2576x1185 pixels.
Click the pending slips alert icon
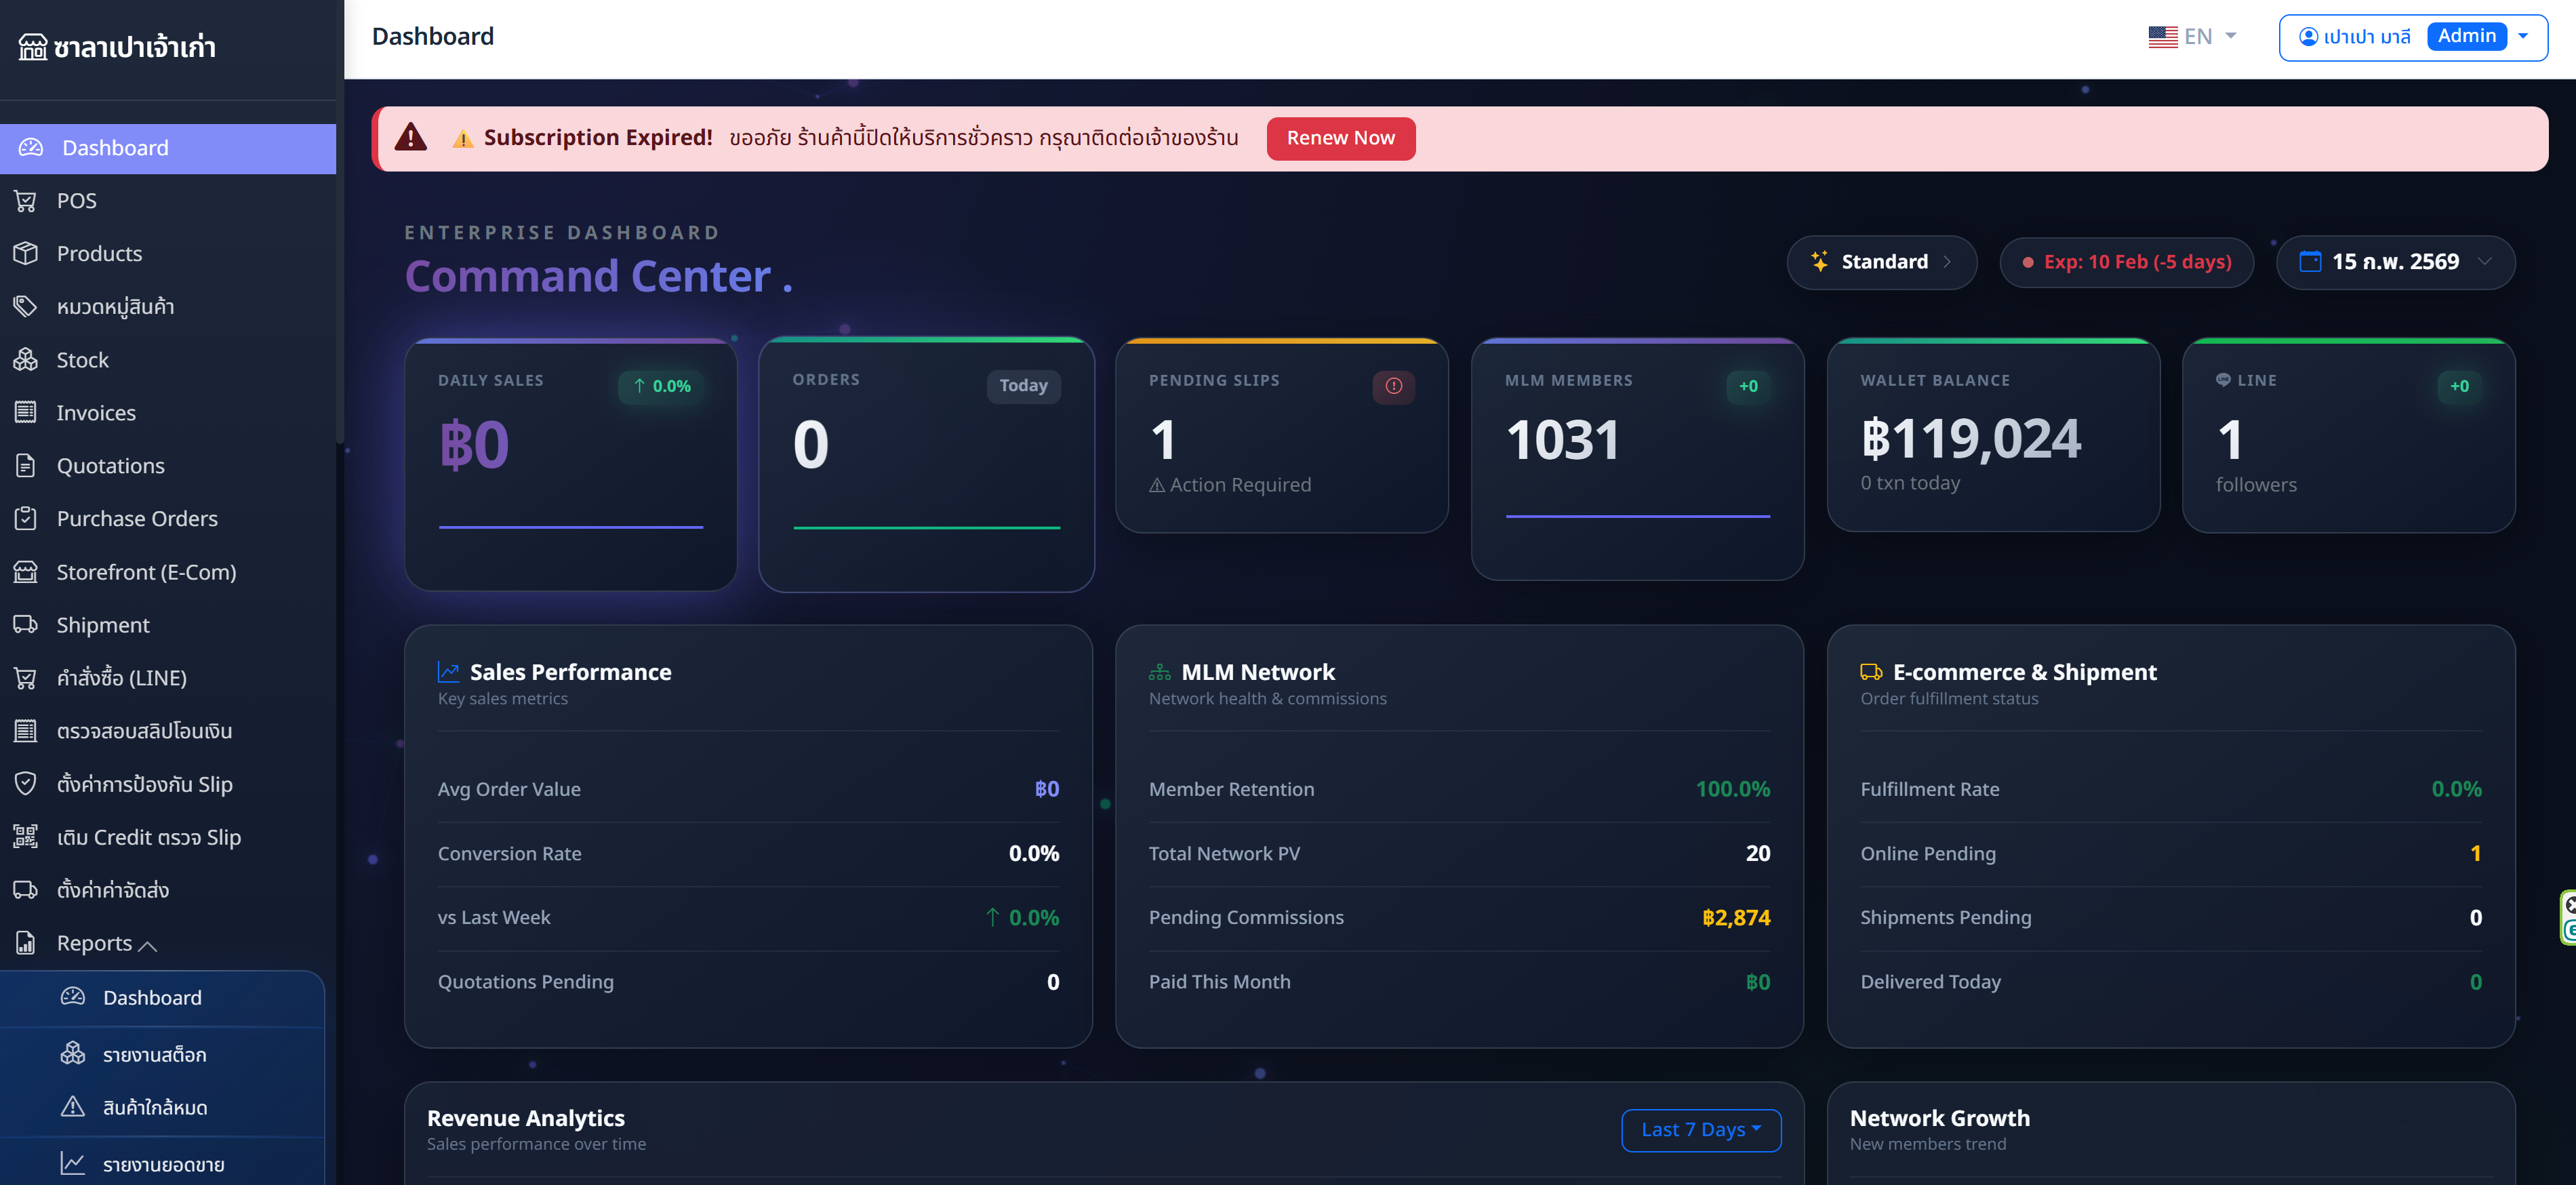(1394, 386)
